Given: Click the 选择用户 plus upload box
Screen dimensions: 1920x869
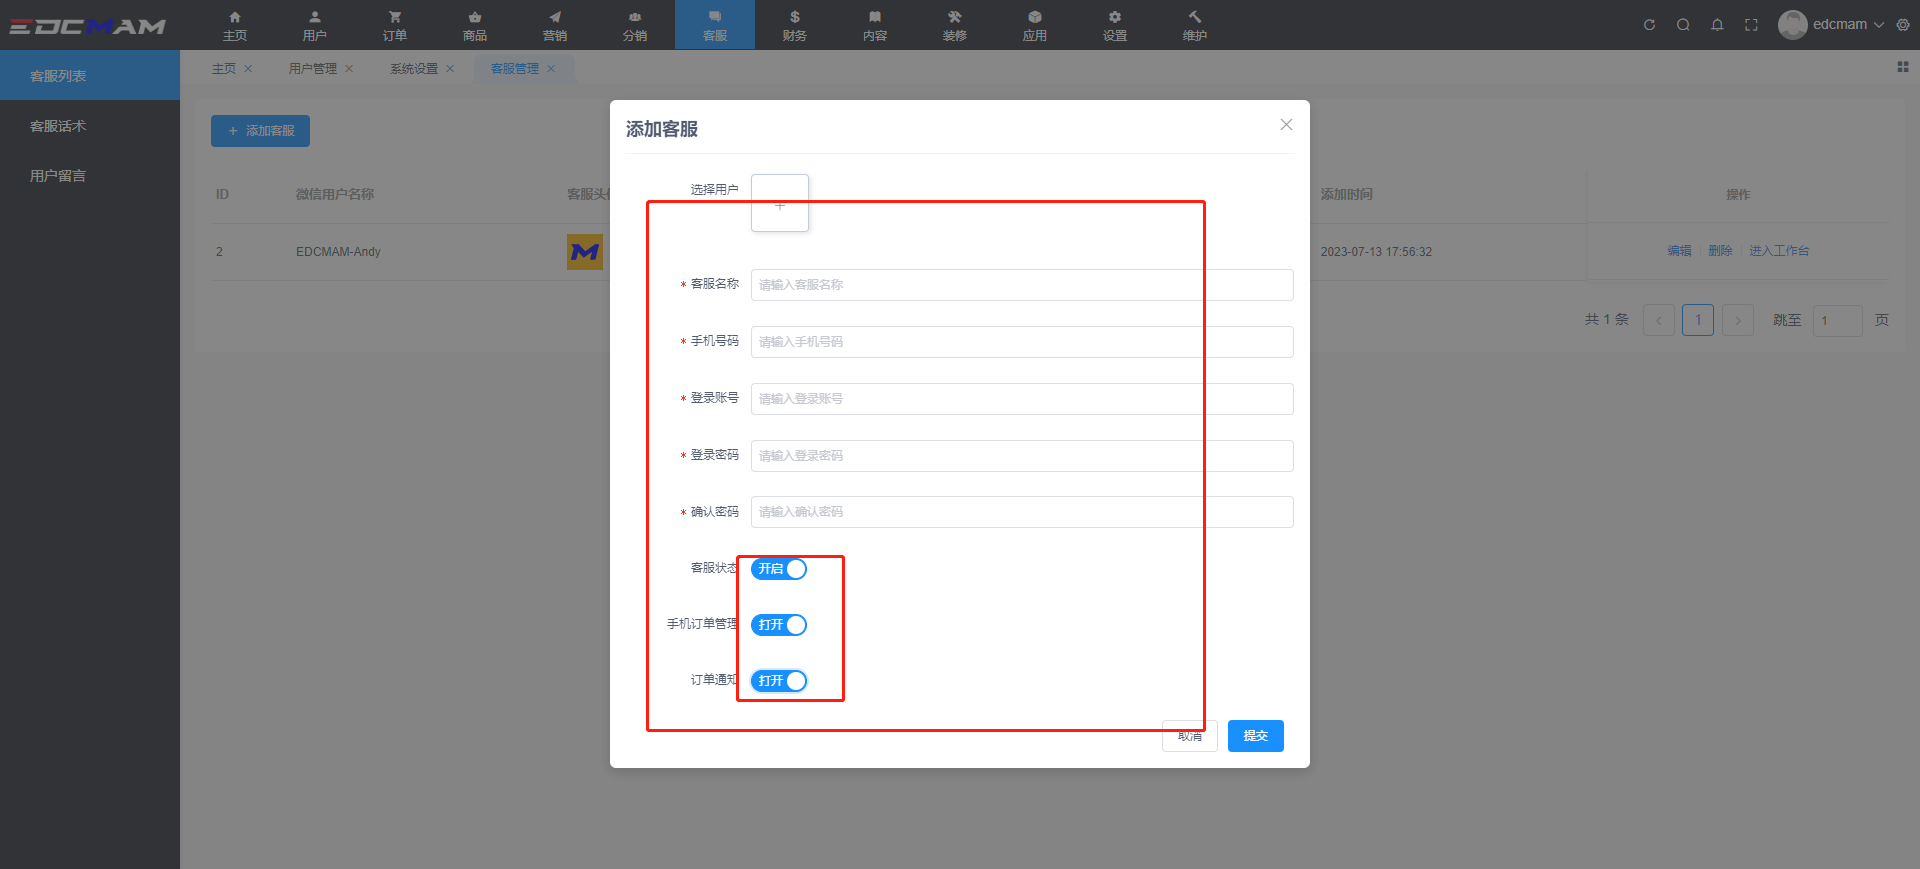Looking at the screenshot, I should [780, 204].
